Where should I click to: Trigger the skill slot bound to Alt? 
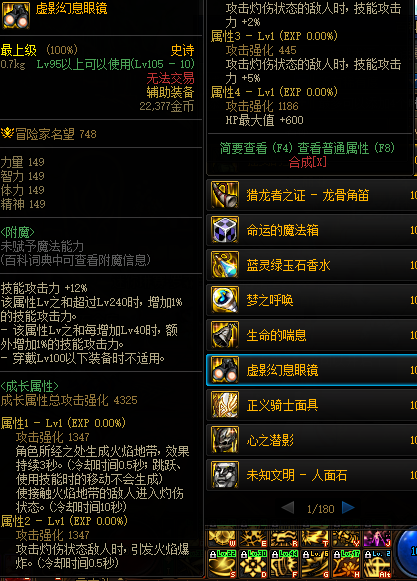pyautogui.click(x=377, y=563)
